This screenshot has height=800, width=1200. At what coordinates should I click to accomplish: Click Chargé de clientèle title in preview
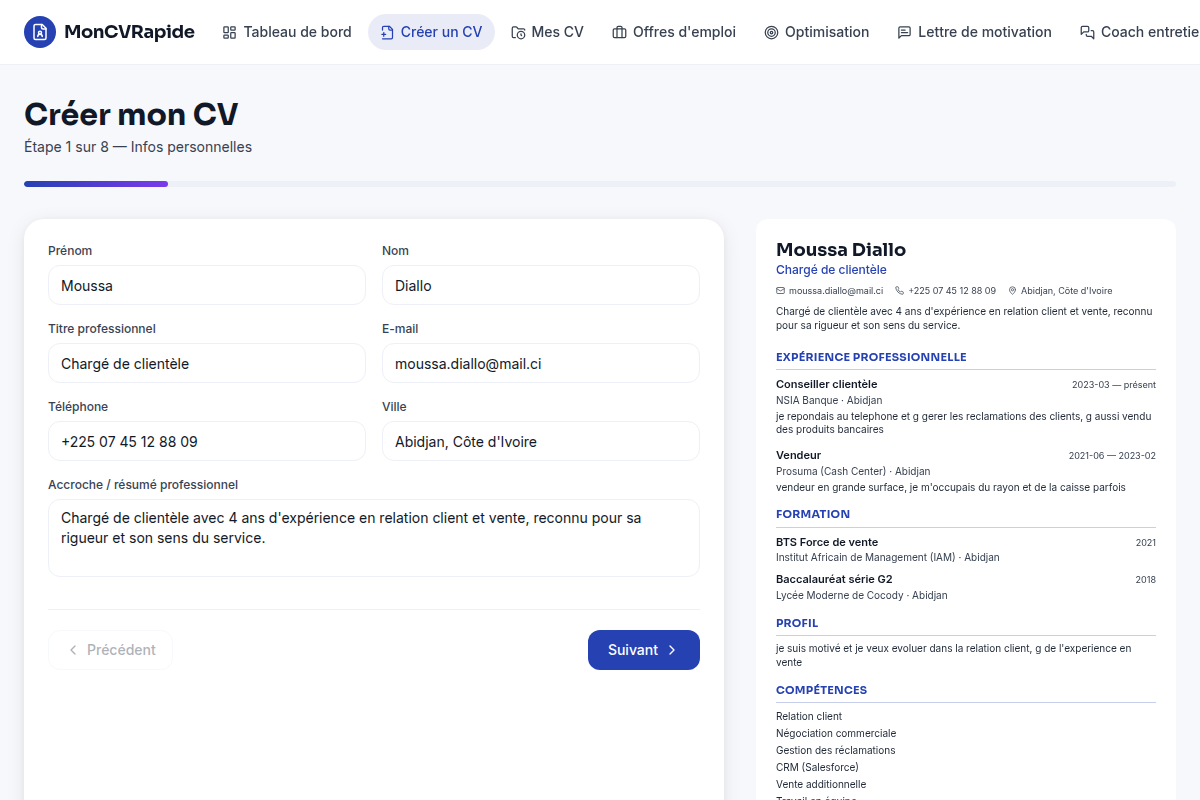[831, 270]
